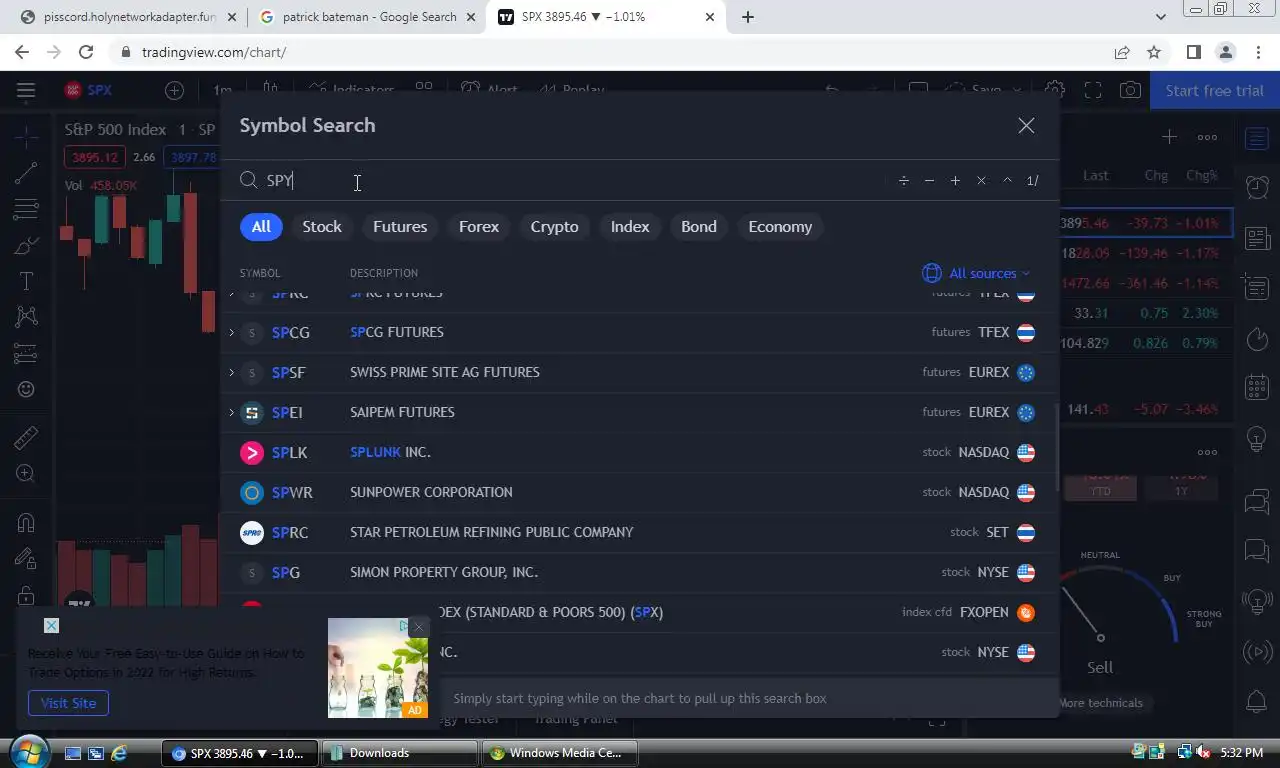Select the All filter tab
This screenshot has width=1280, height=768.
(261, 227)
